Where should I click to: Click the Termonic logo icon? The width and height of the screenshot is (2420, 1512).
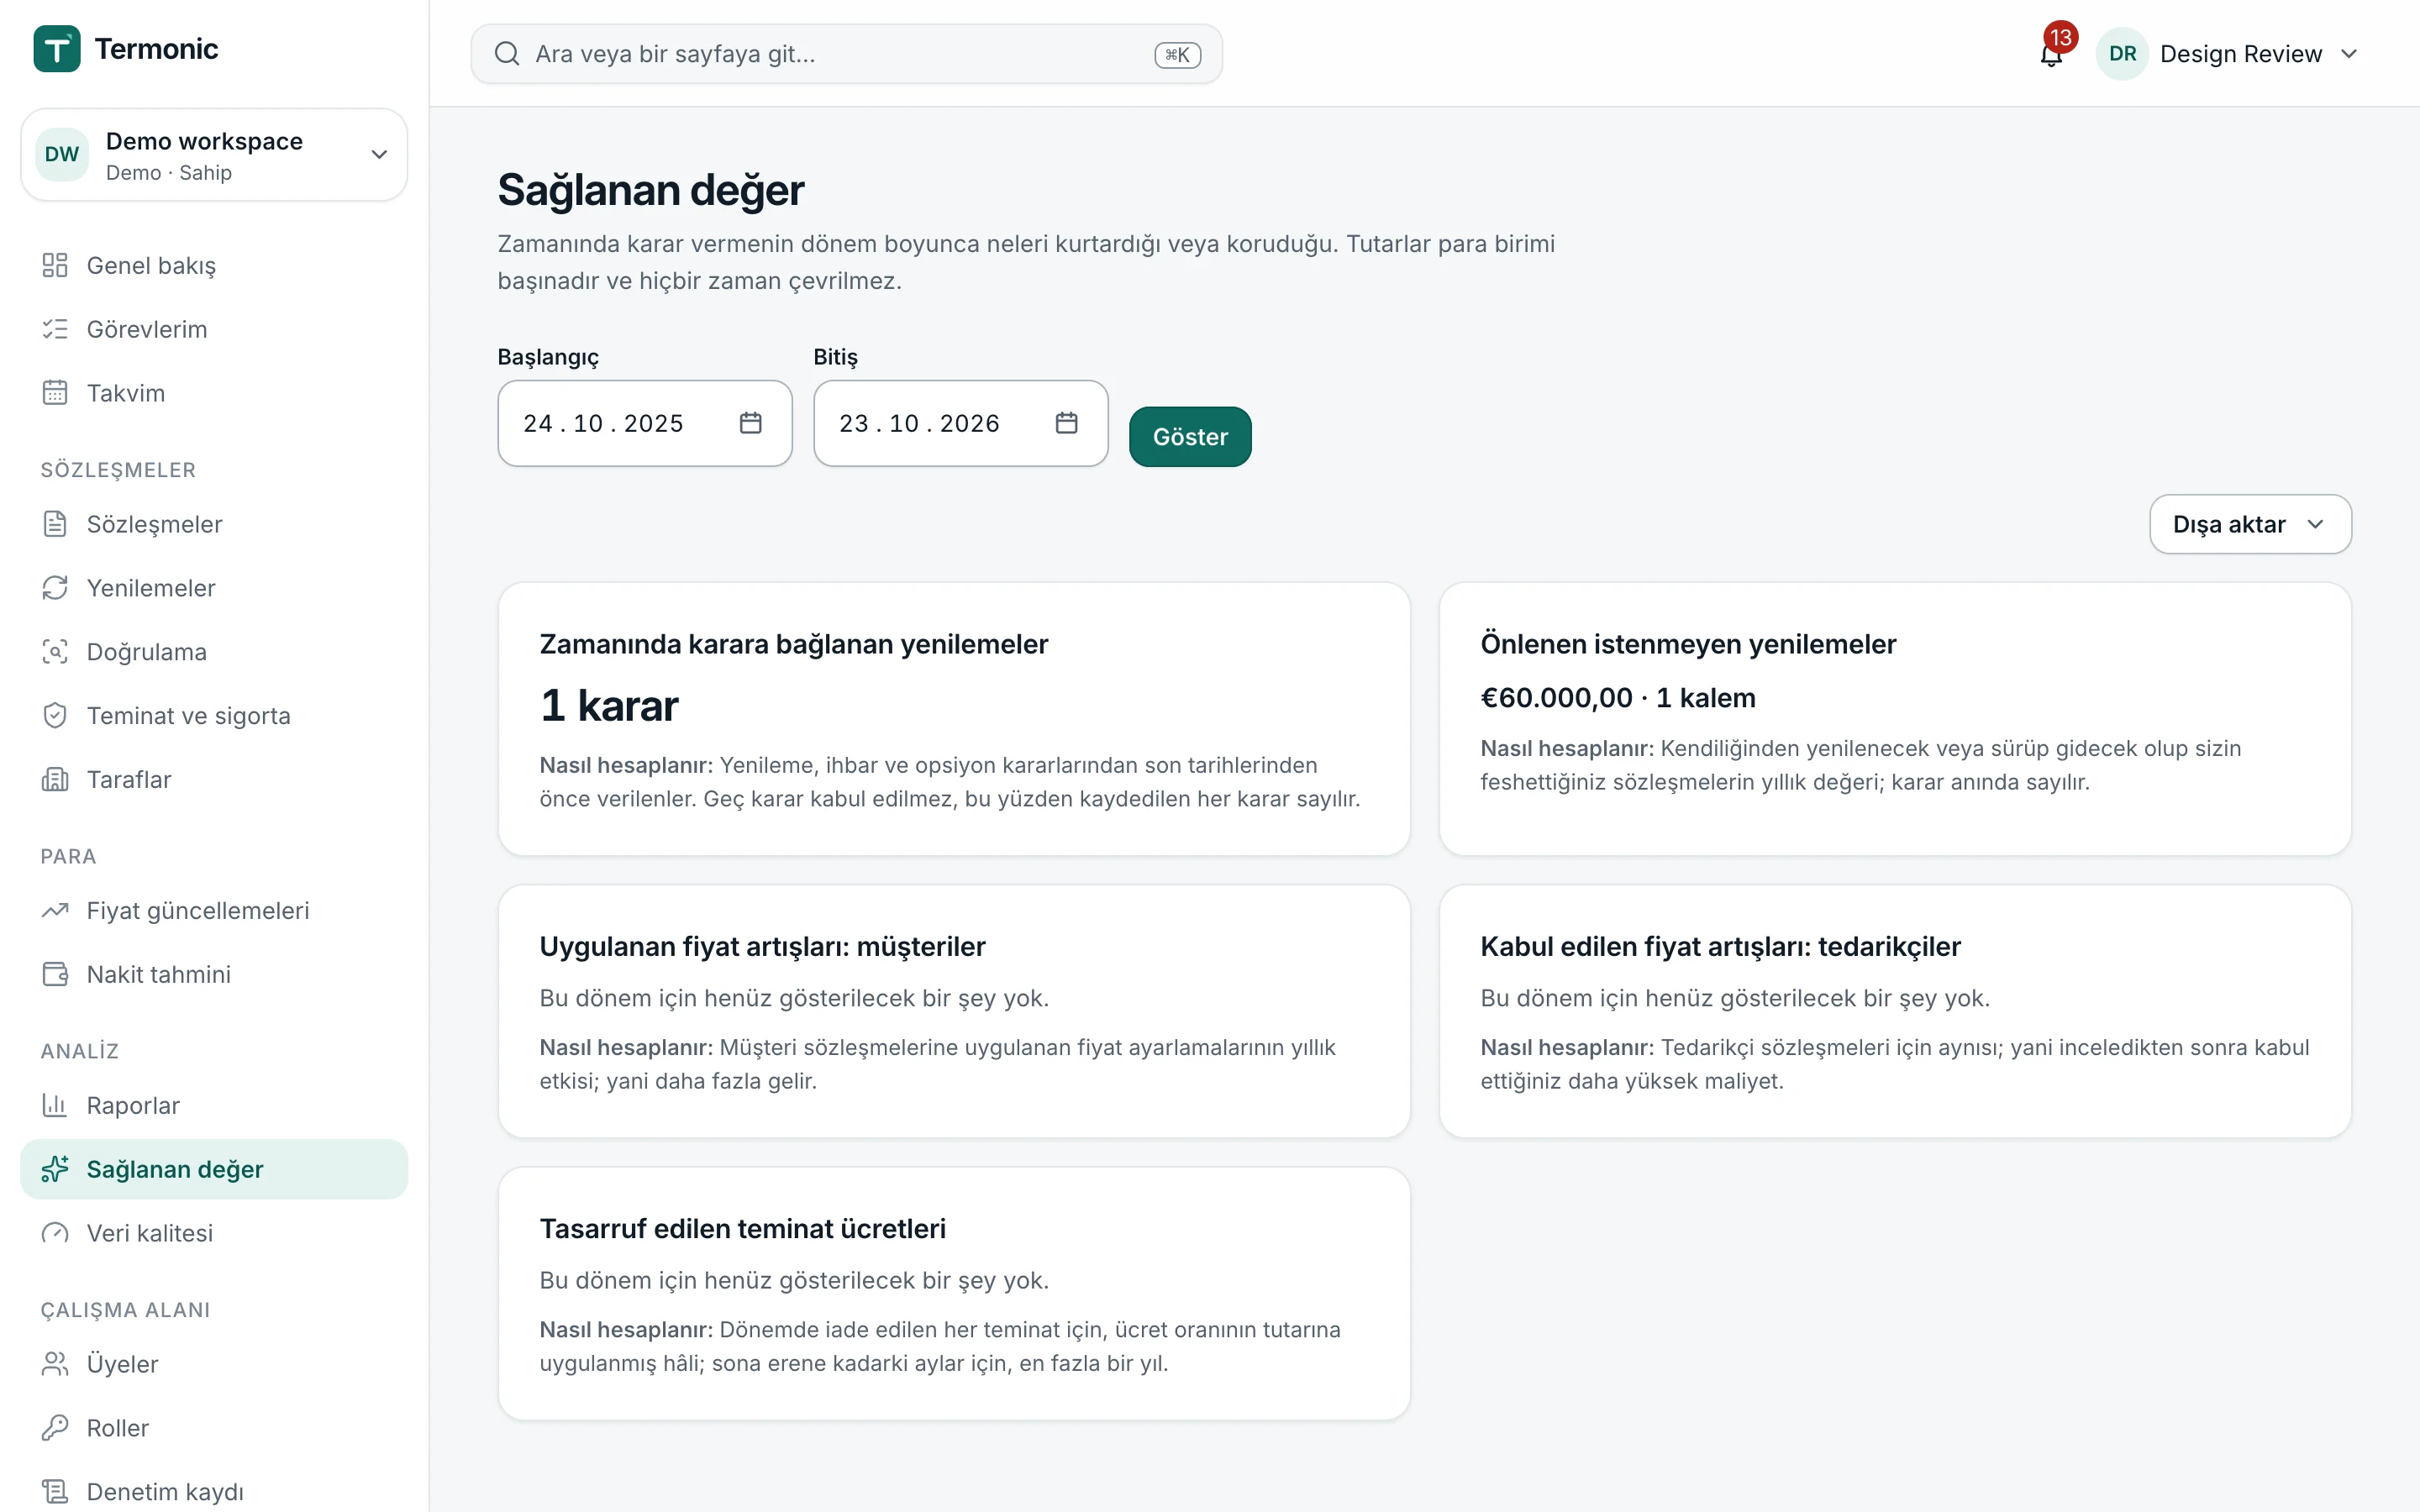[x=57, y=49]
